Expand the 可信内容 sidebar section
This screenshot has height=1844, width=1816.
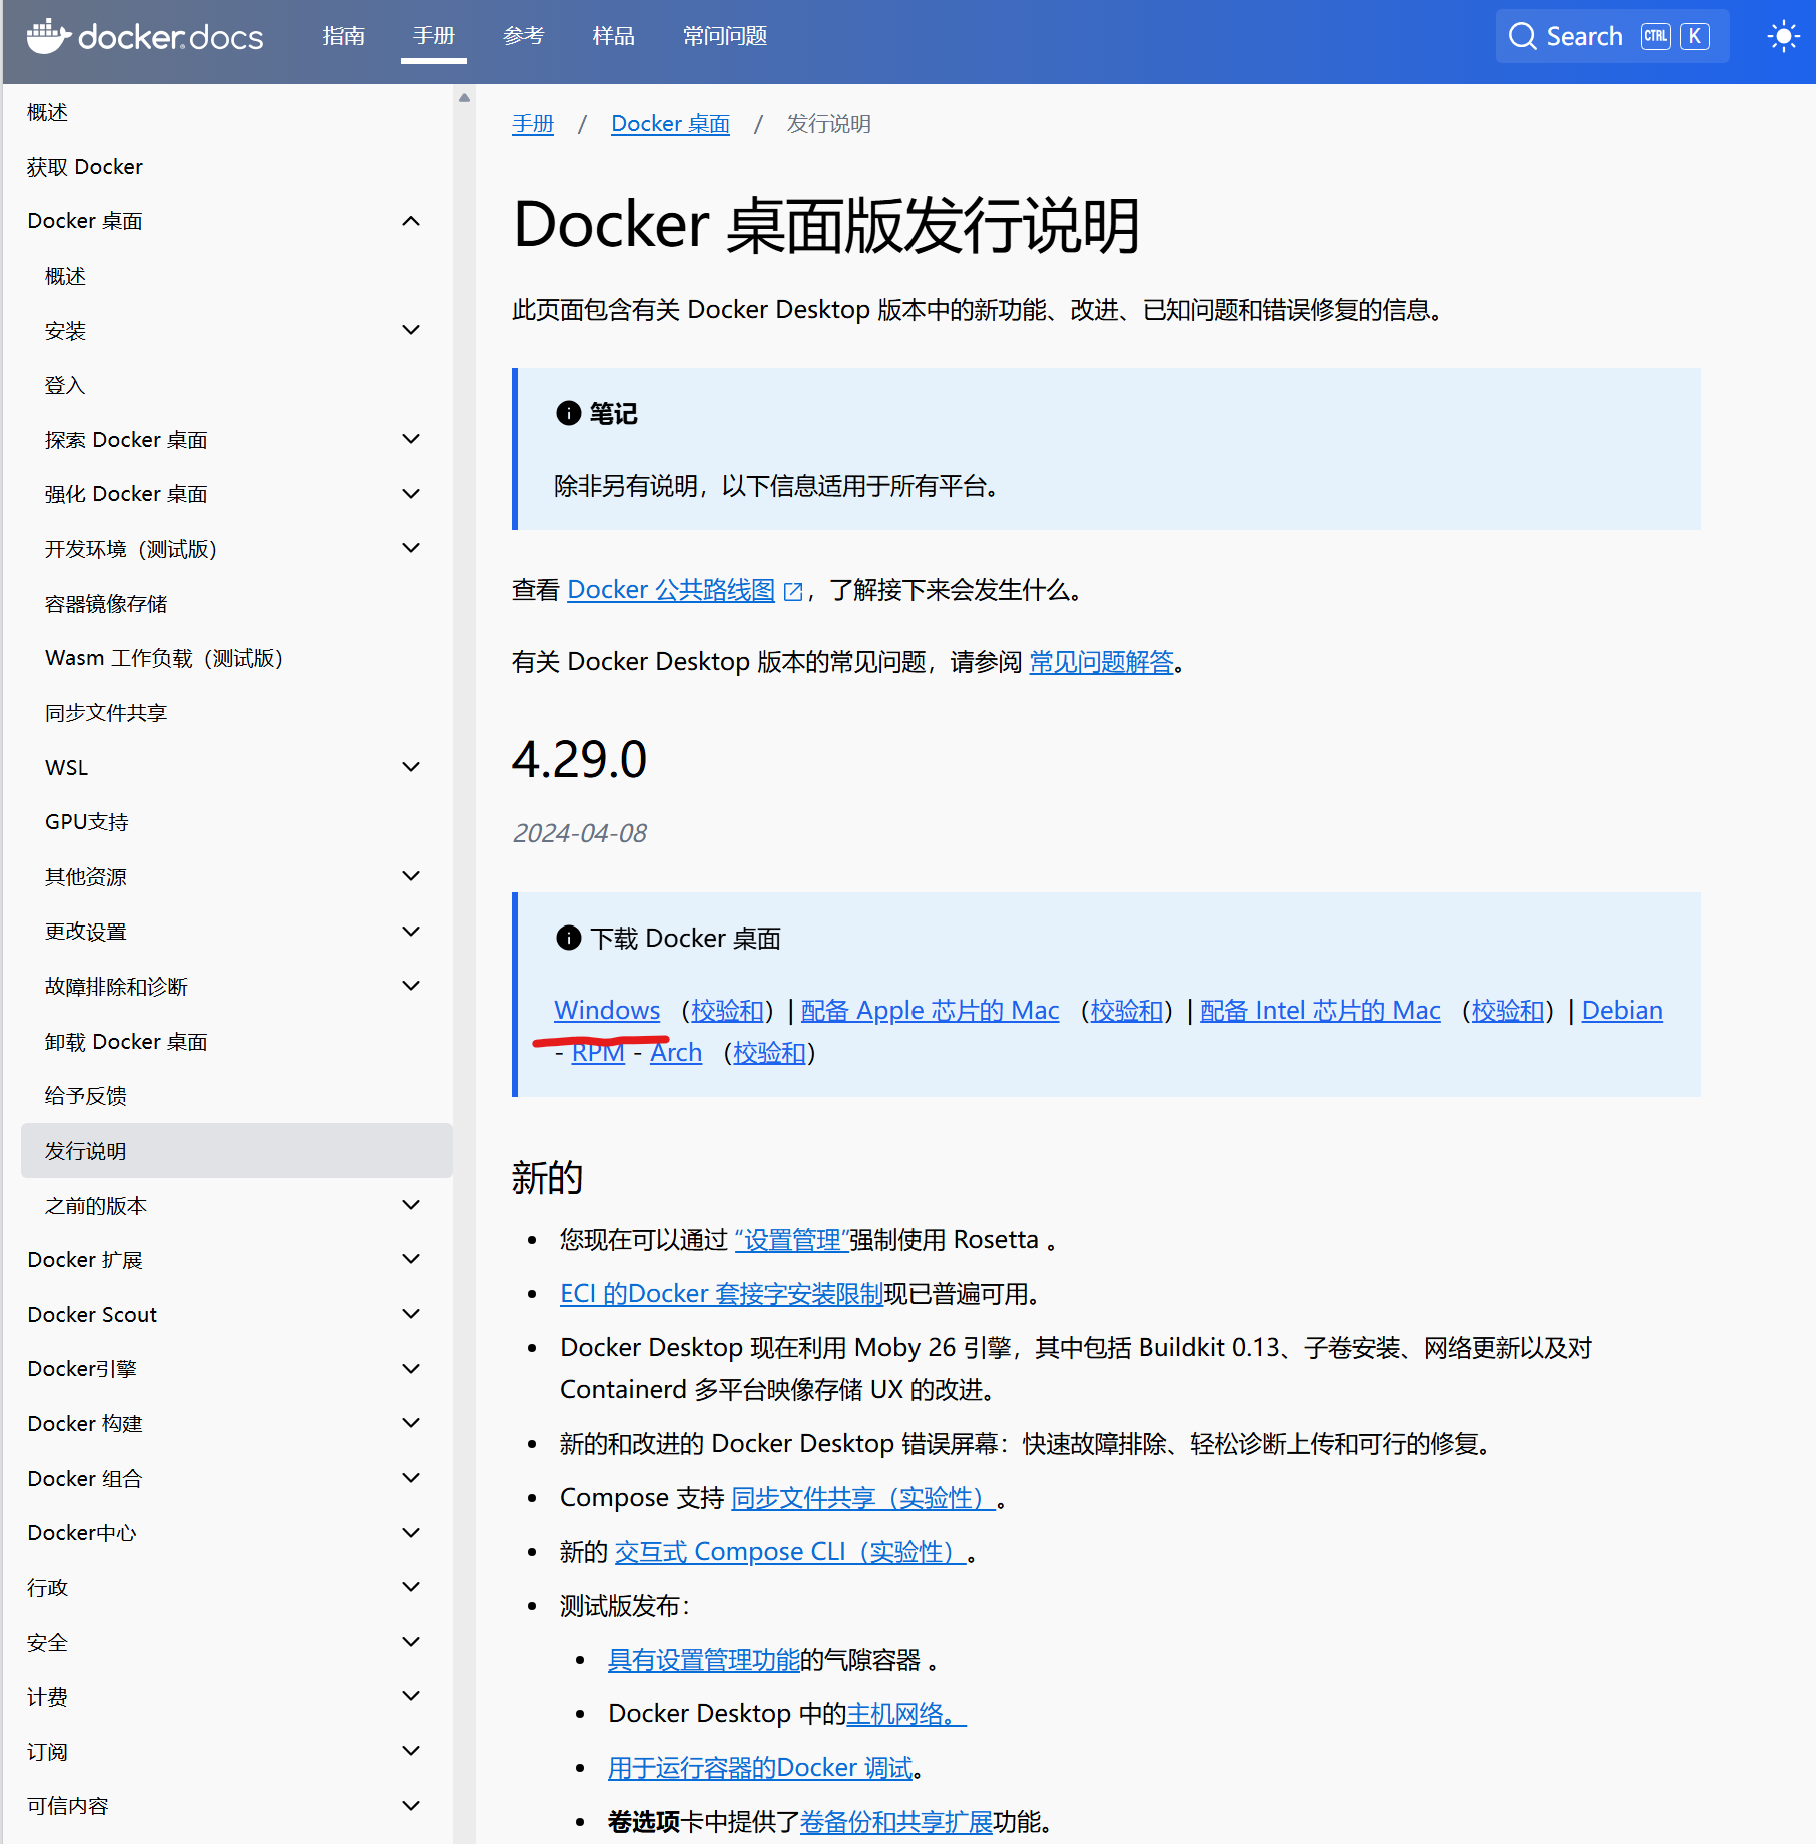point(411,1806)
